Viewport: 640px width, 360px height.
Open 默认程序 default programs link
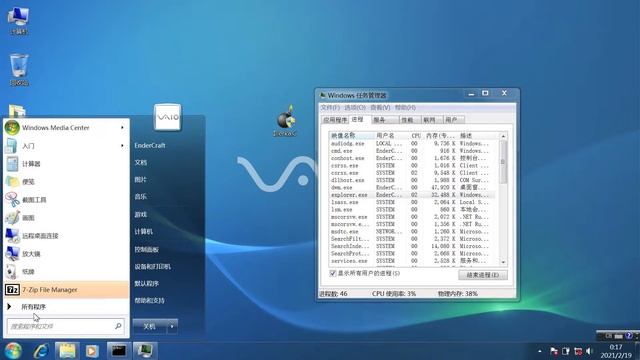(147, 283)
